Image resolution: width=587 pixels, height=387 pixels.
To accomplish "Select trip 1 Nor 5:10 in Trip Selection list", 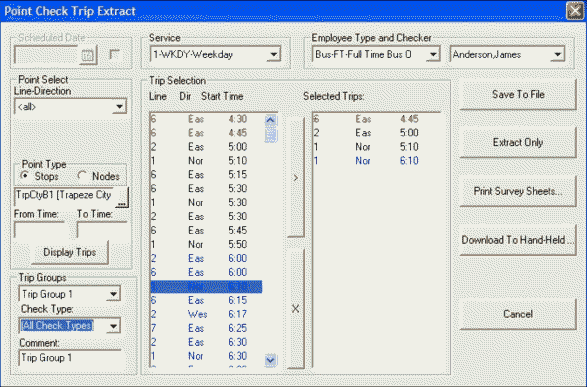I will click(207, 161).
